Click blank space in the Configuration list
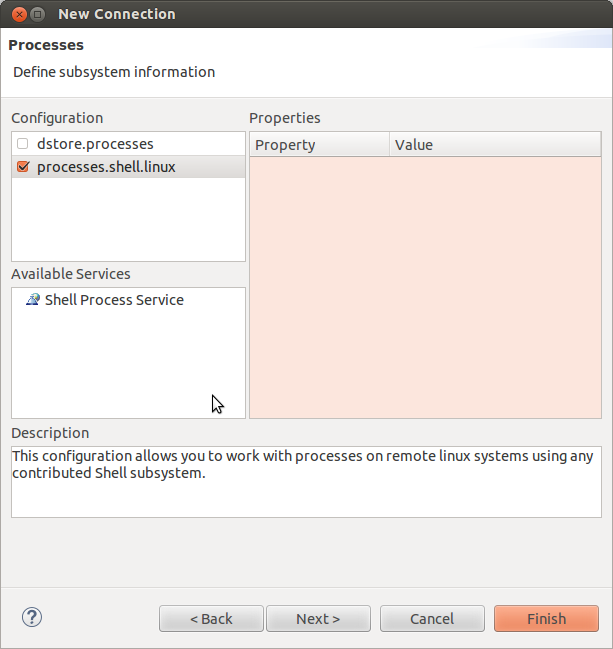 [x=128, y=220]
